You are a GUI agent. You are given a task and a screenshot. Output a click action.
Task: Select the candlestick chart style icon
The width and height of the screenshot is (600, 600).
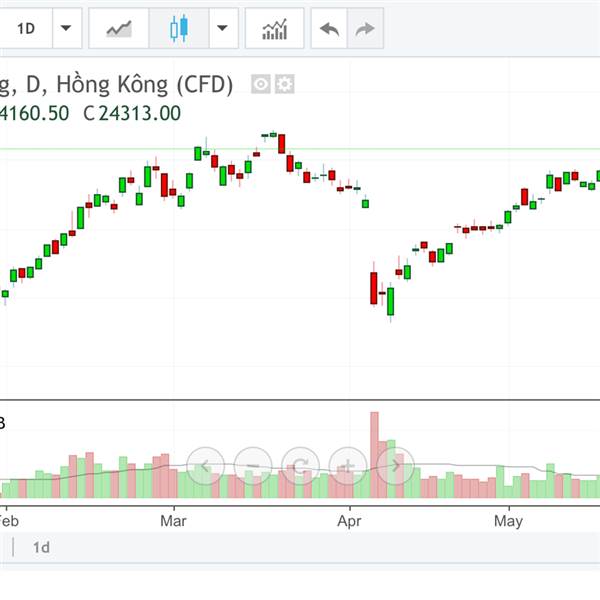click(x=179, y=28)
